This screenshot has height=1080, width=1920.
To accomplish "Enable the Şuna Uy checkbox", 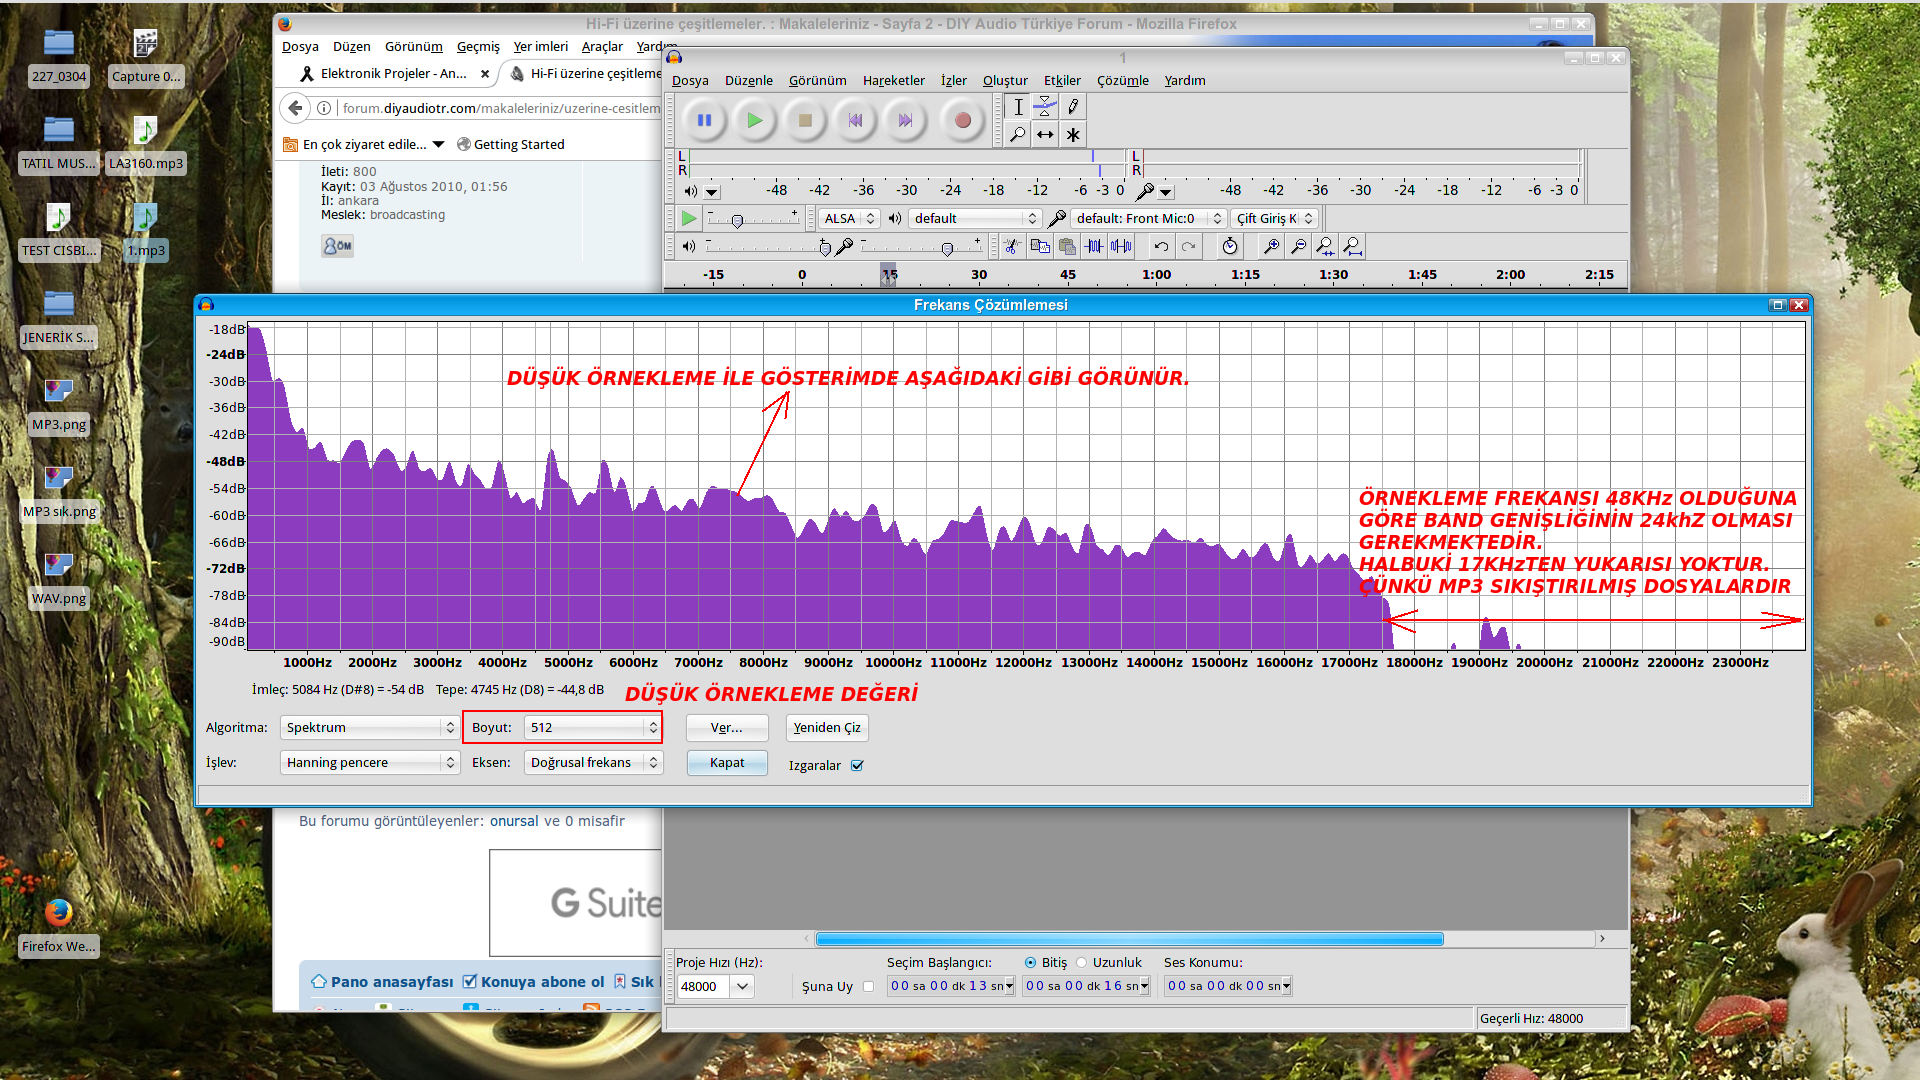I will pos(868,987).
